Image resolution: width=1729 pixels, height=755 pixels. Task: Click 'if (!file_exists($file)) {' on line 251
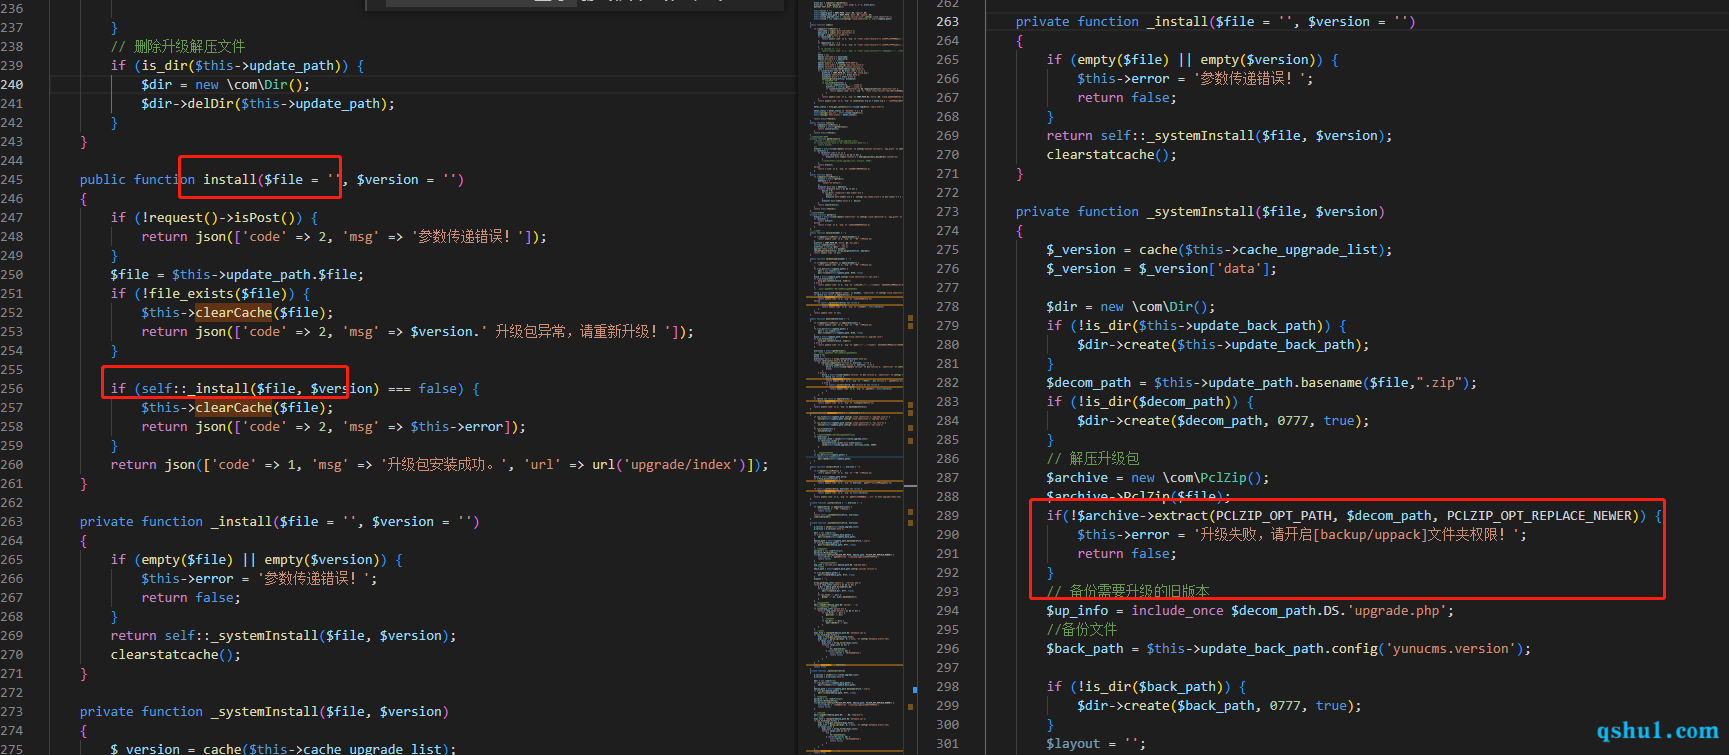210,293
